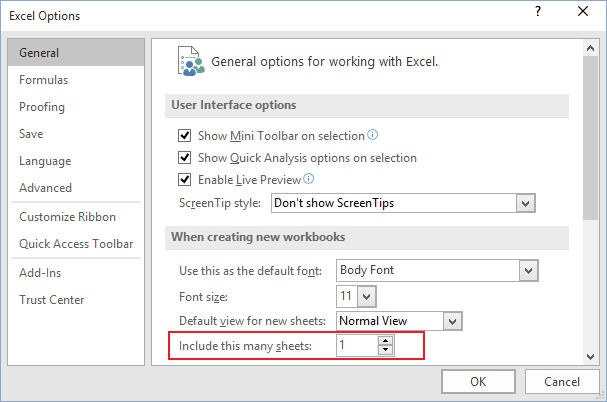
Task: Click the scrollbar down arrow
Action: [x=590, y=357]
